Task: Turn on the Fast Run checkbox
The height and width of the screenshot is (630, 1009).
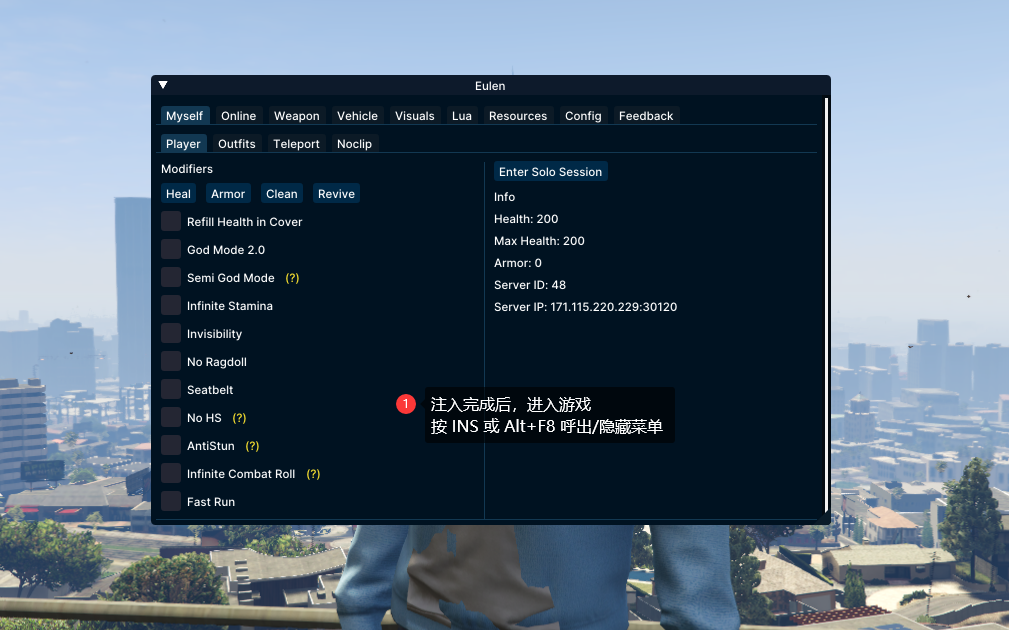Action: pyautogui.click(x=171, y=501)
